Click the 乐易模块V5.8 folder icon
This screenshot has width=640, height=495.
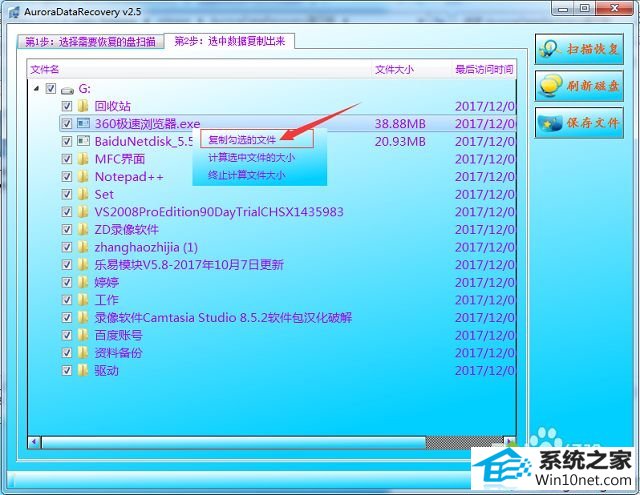[x=83, y=264]
